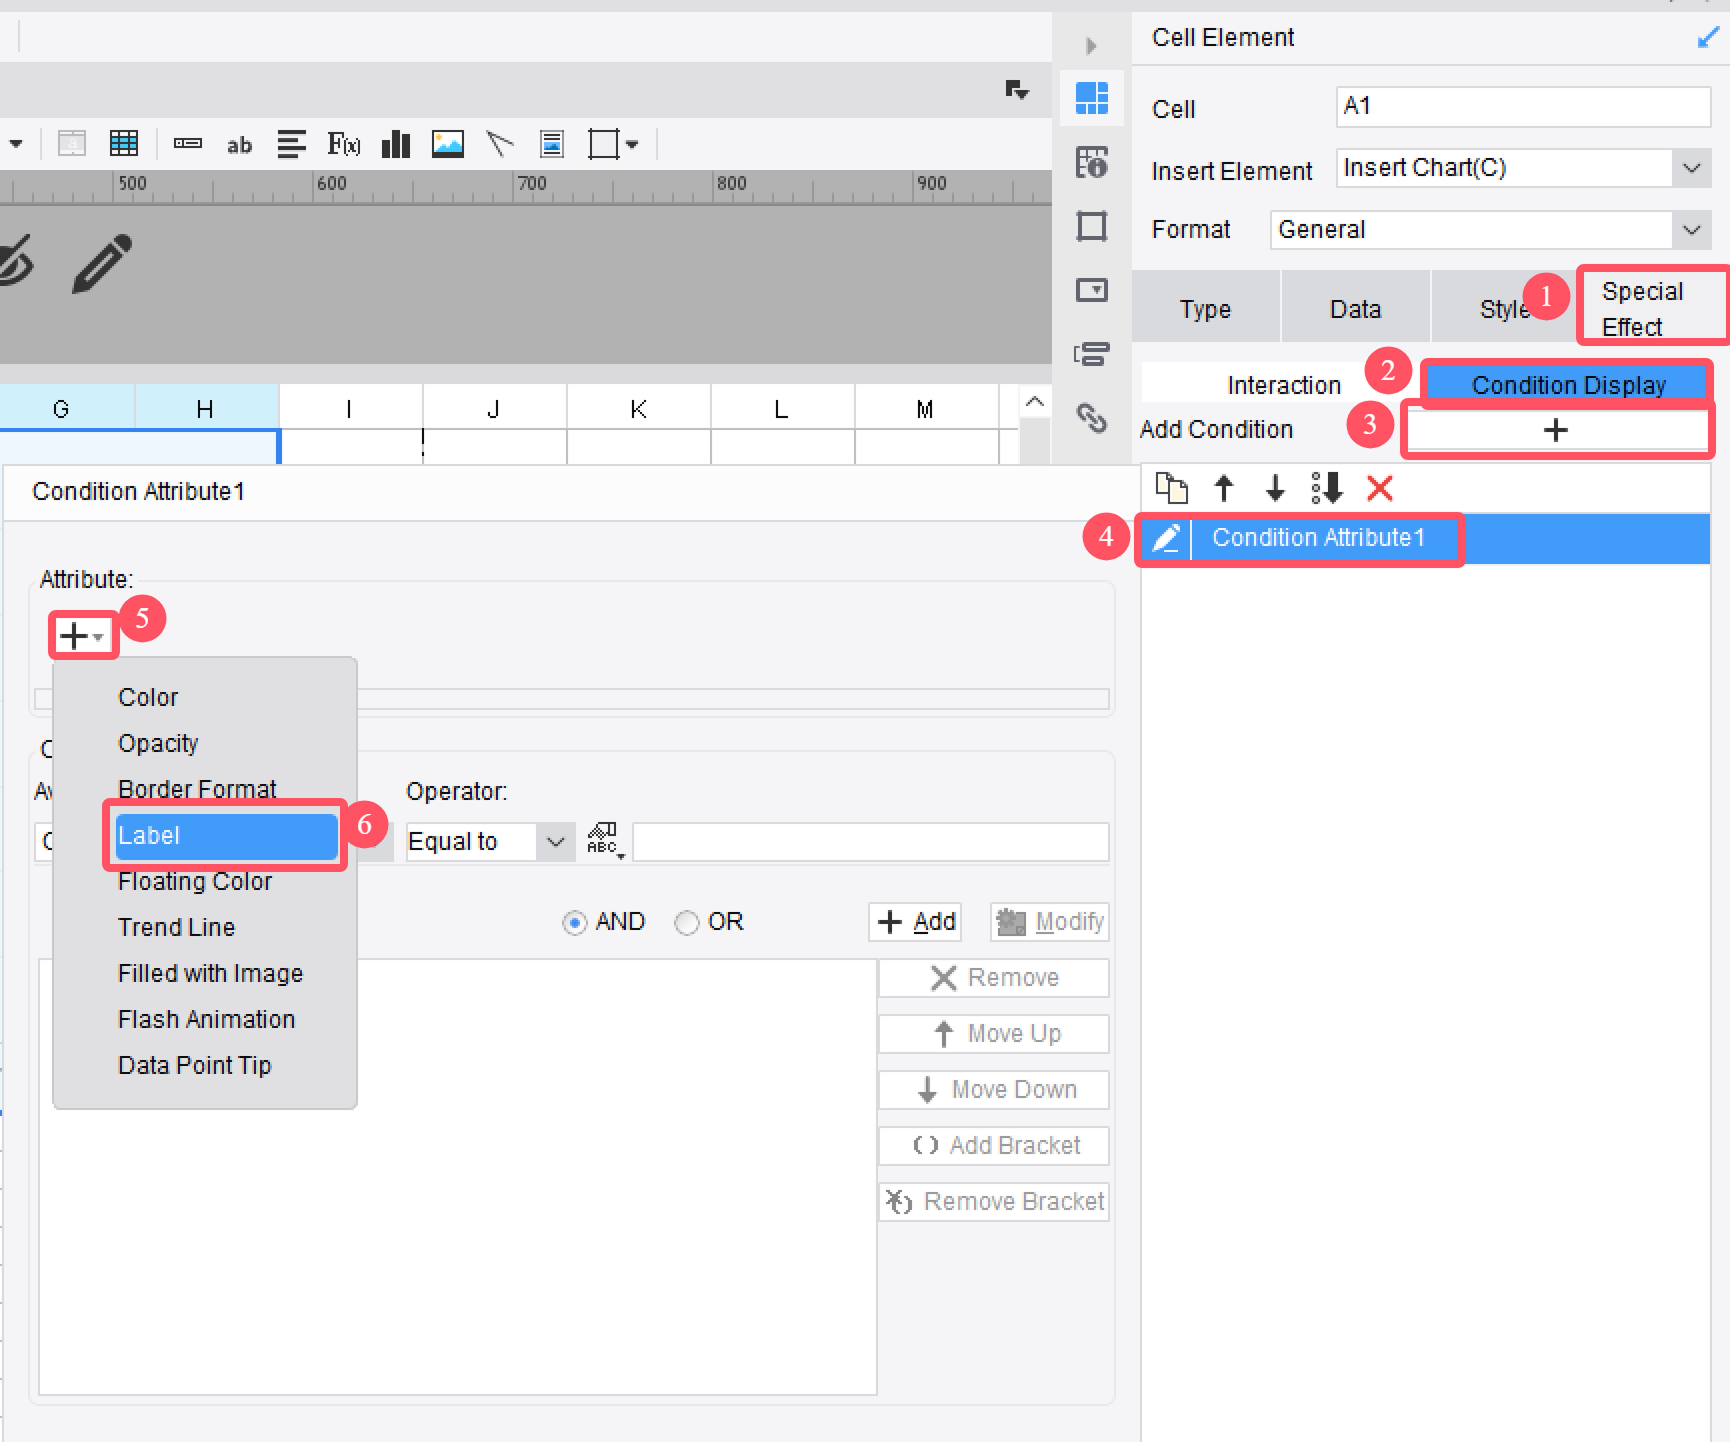Click the insert rich text 'ab' icon
The width and height of the screenshot is (1730, 1442).
point(239,145)
